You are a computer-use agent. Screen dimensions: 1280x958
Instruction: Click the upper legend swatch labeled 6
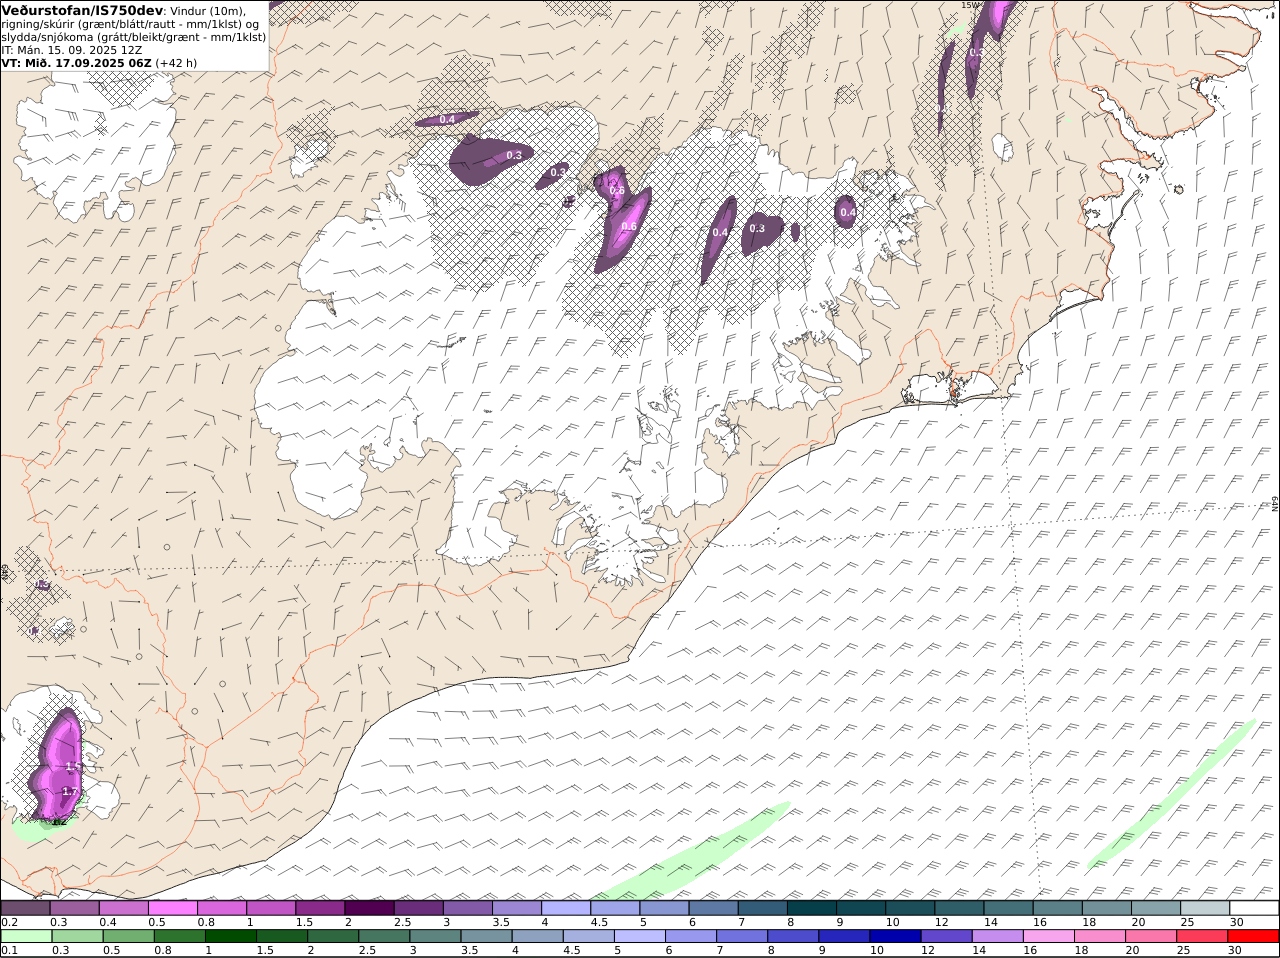712,908
